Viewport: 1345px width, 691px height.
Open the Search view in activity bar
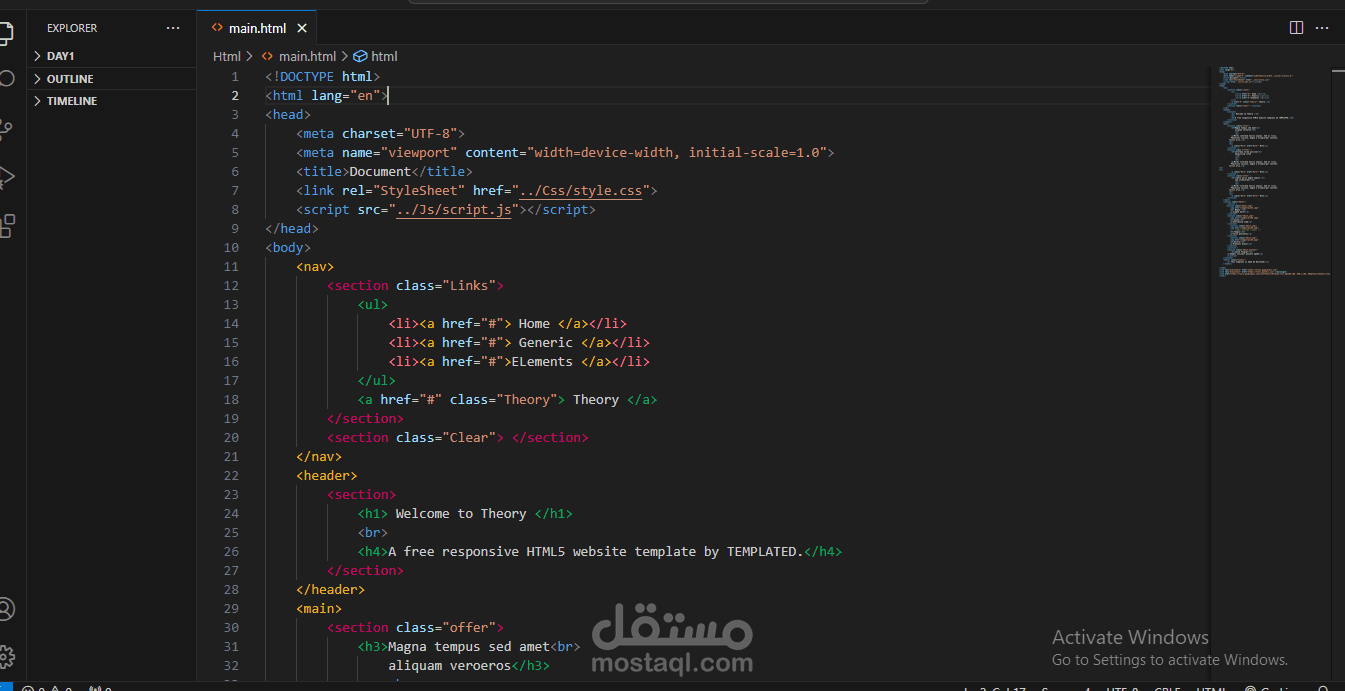click(x=5, y=79)
